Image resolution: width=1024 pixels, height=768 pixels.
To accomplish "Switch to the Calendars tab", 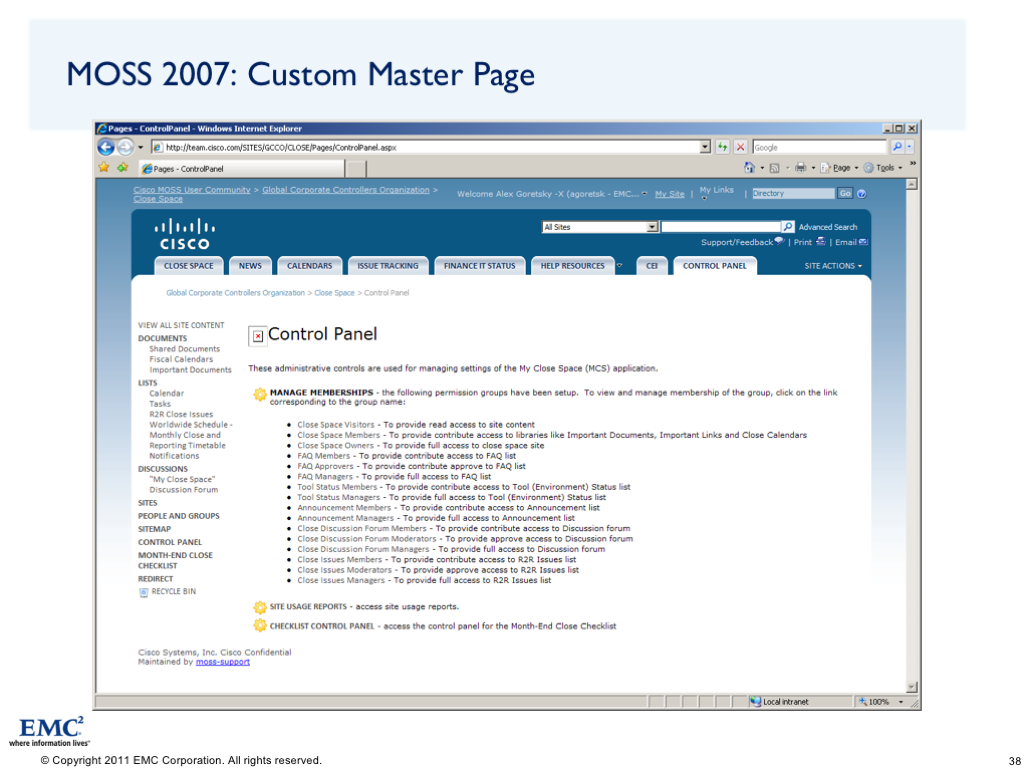I will coord(310,266).
